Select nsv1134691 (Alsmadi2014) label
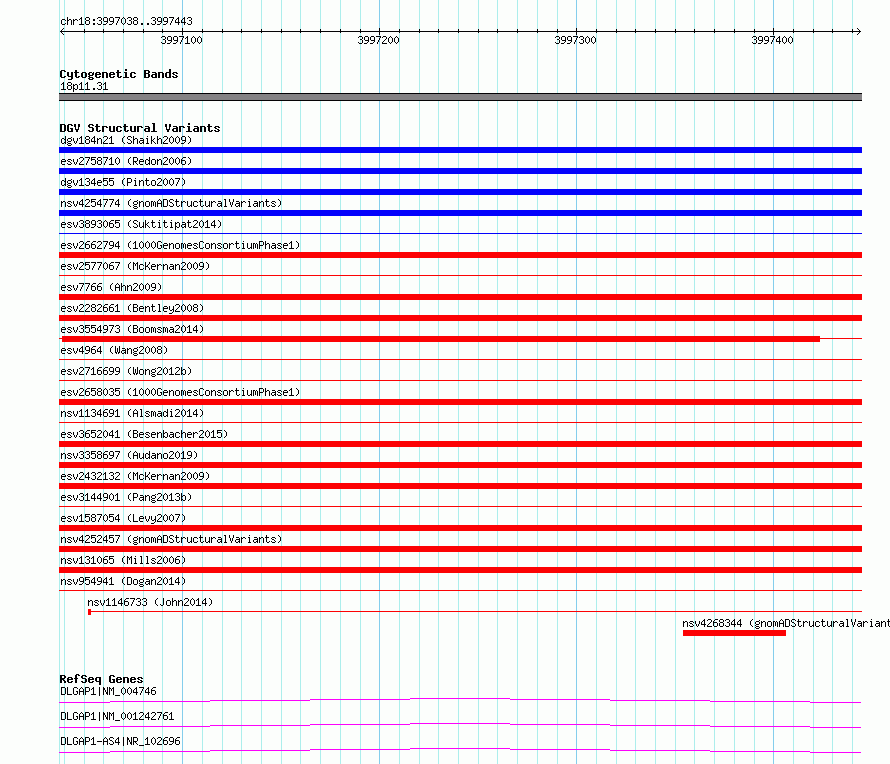 coord(132,413)
